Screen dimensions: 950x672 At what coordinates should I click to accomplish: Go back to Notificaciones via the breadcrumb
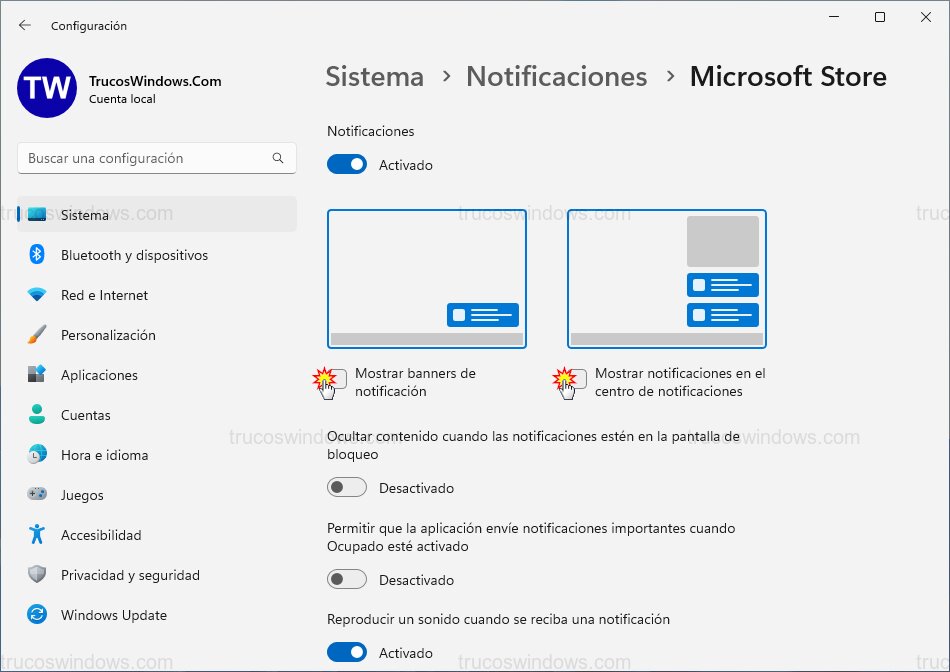[x=557, y=76]
